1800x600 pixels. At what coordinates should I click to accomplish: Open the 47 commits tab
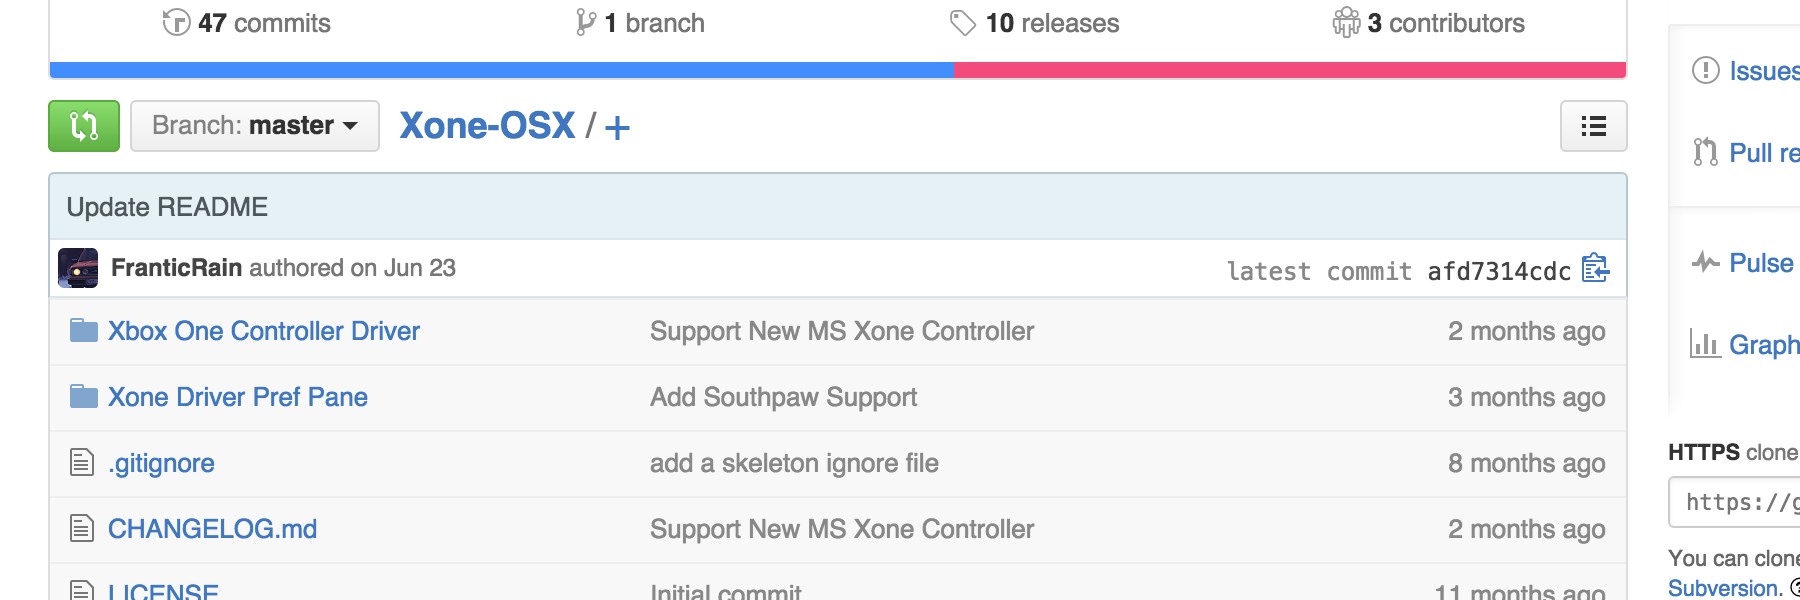[x=246, y=23]
